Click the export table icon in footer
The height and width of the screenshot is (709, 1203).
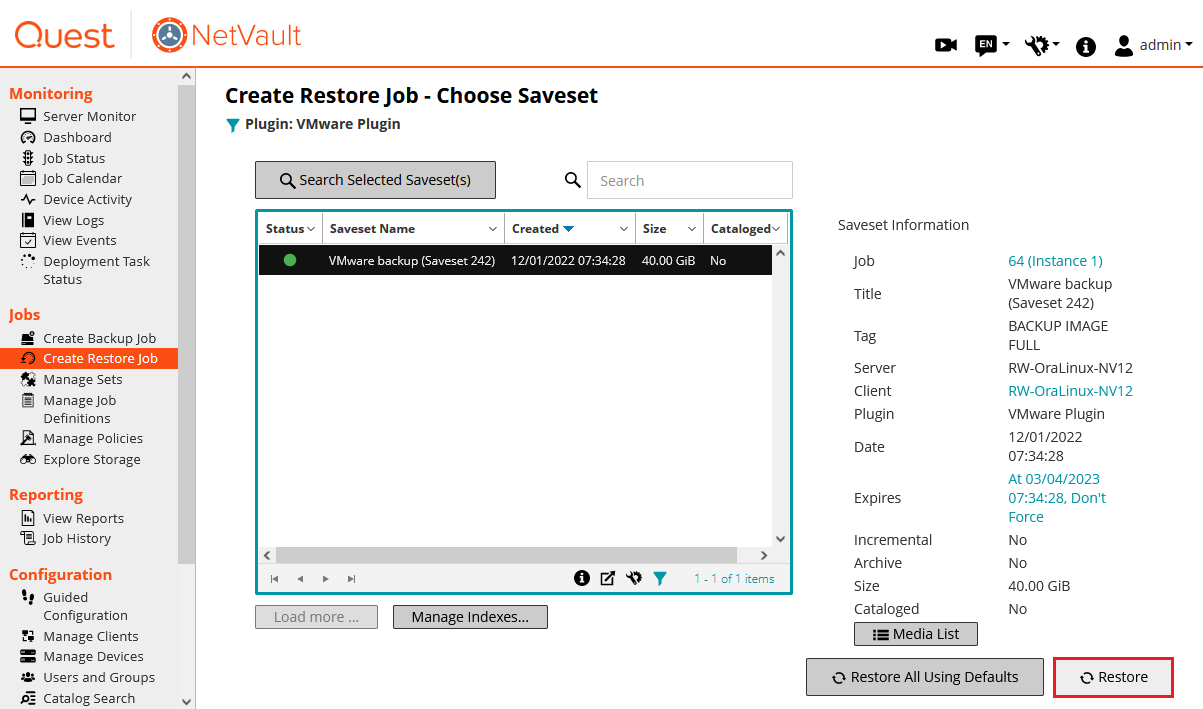[607, 578]
